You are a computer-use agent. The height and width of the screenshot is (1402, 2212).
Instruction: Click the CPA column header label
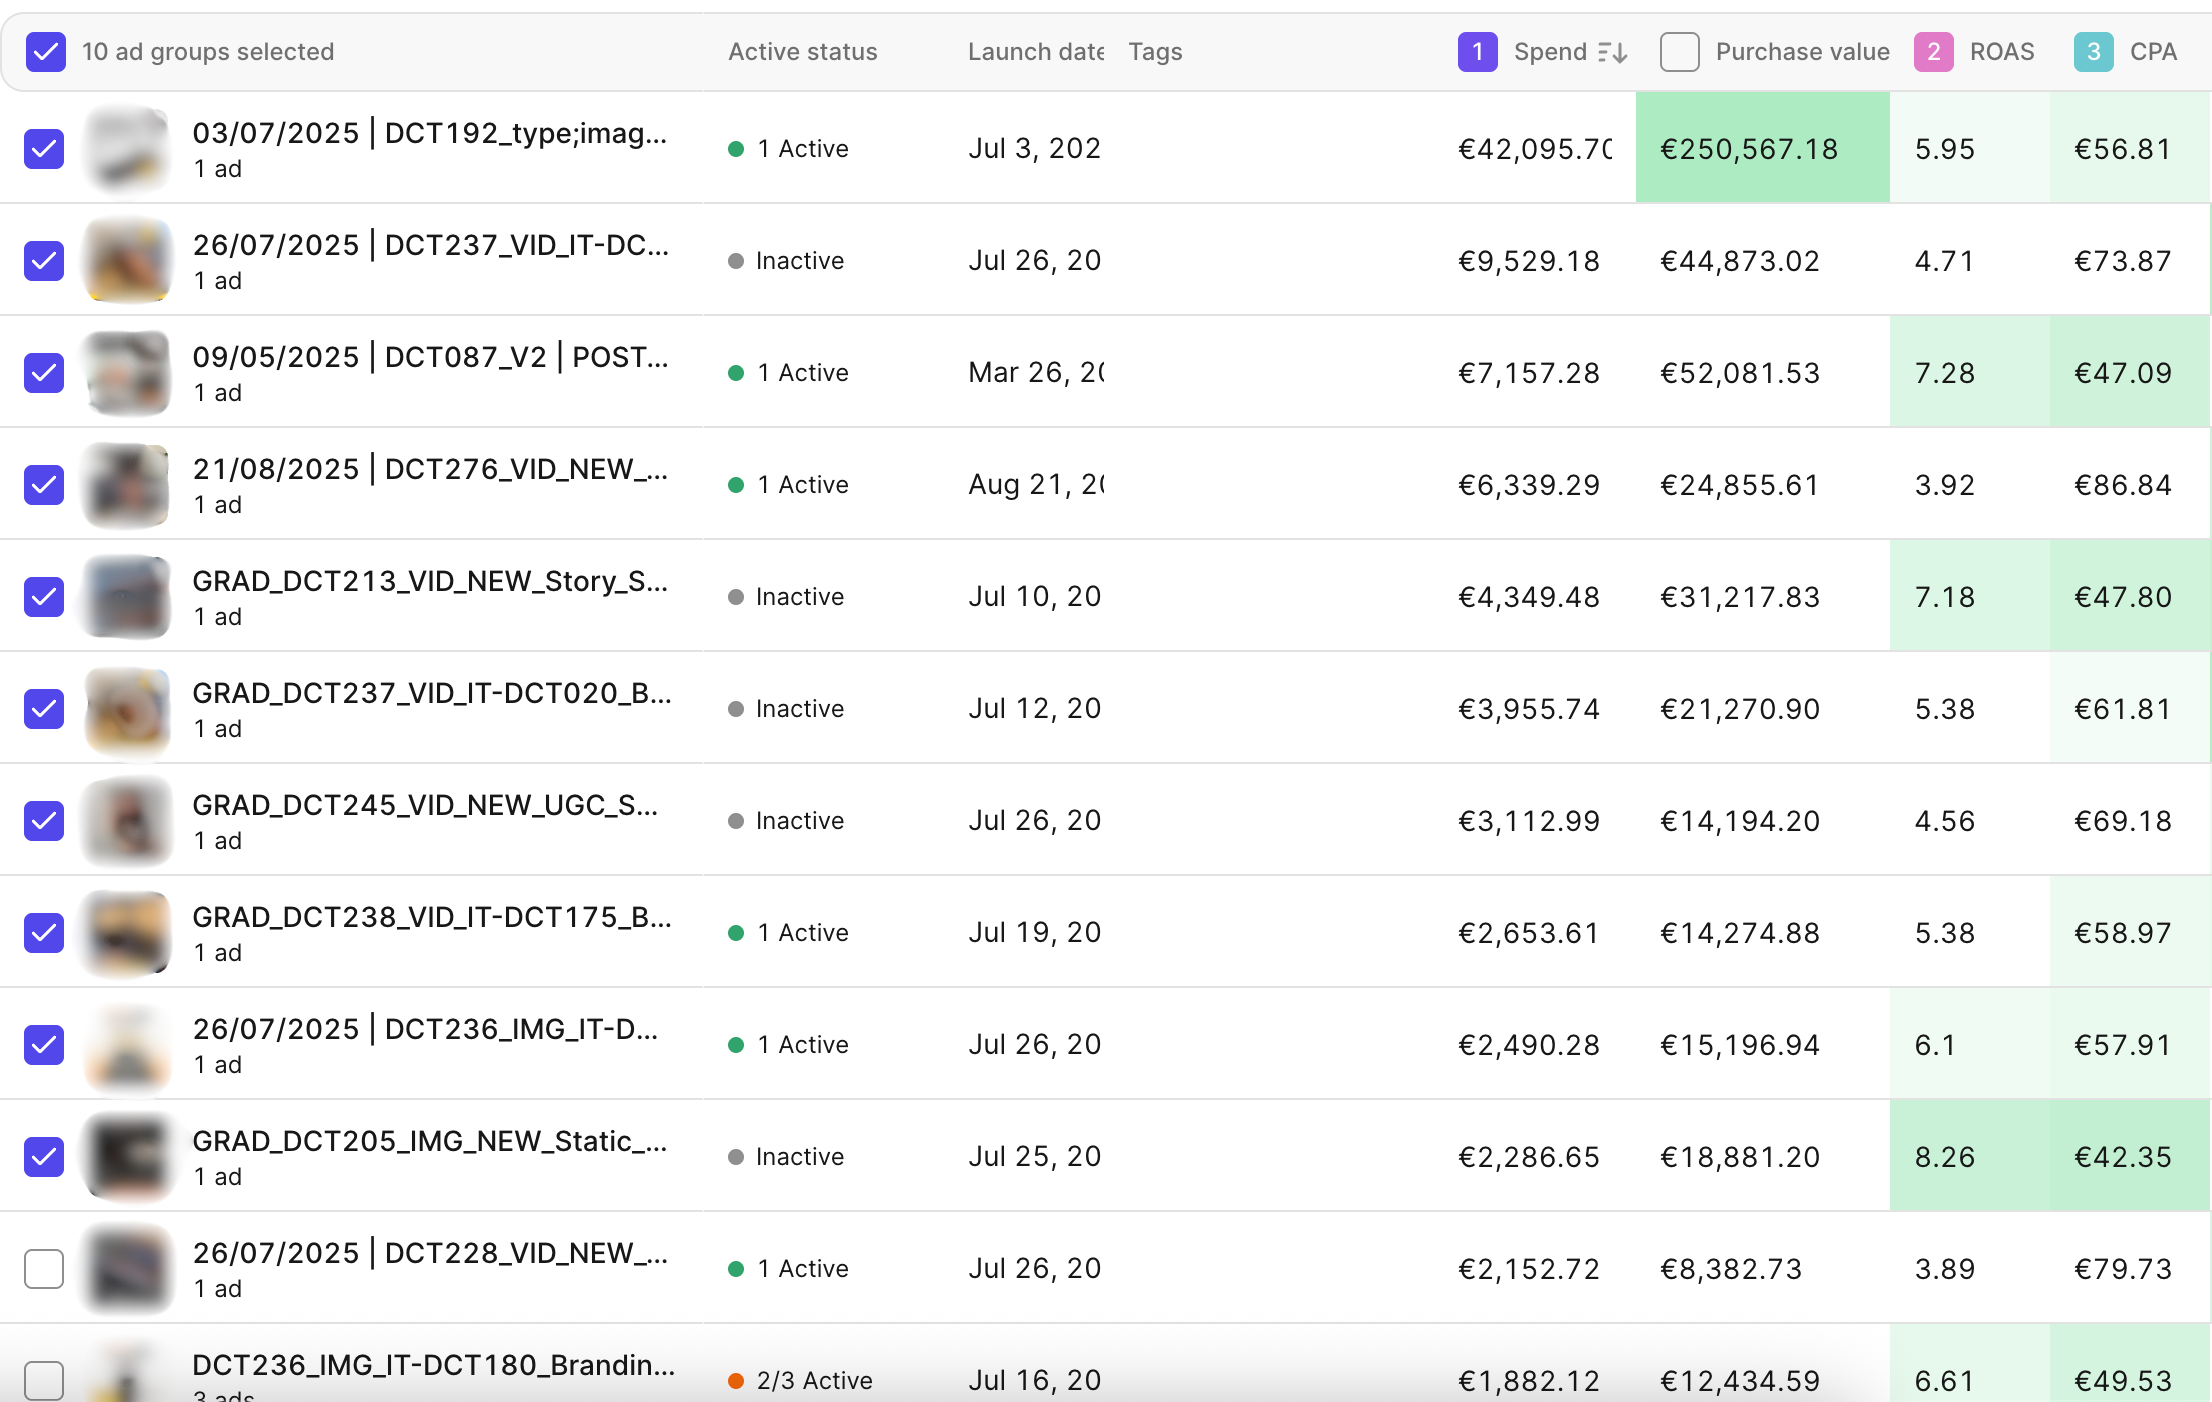pyautogui.click(x=2153, y=52)
